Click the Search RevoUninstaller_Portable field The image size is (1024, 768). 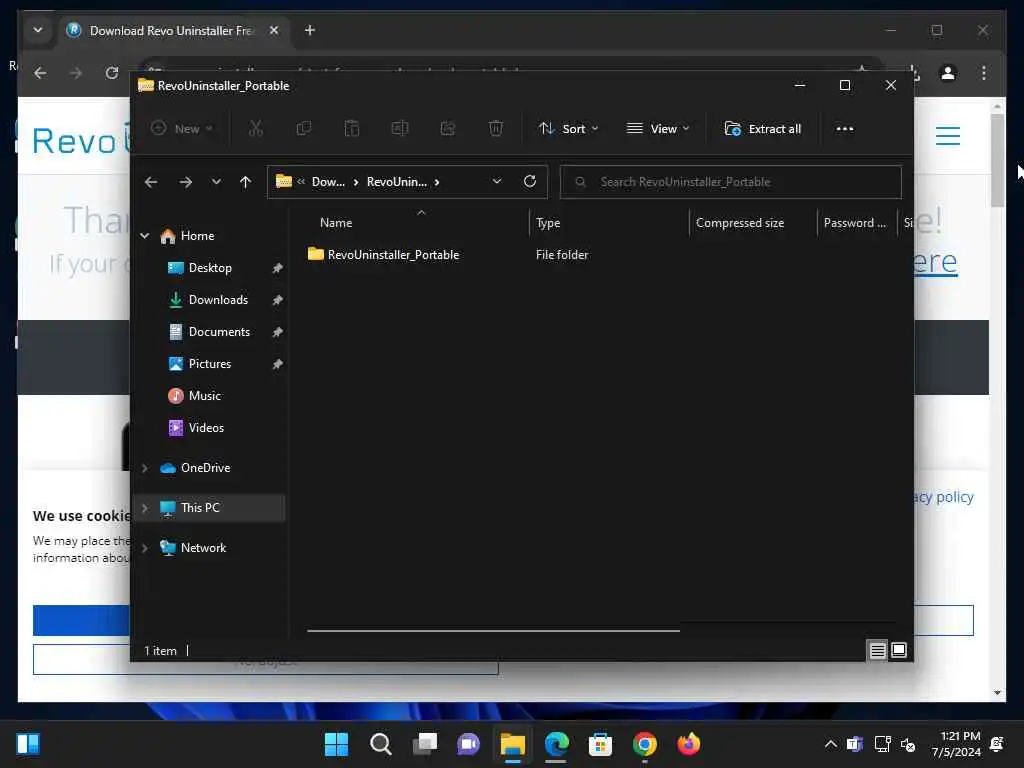[x=730, y=182]
